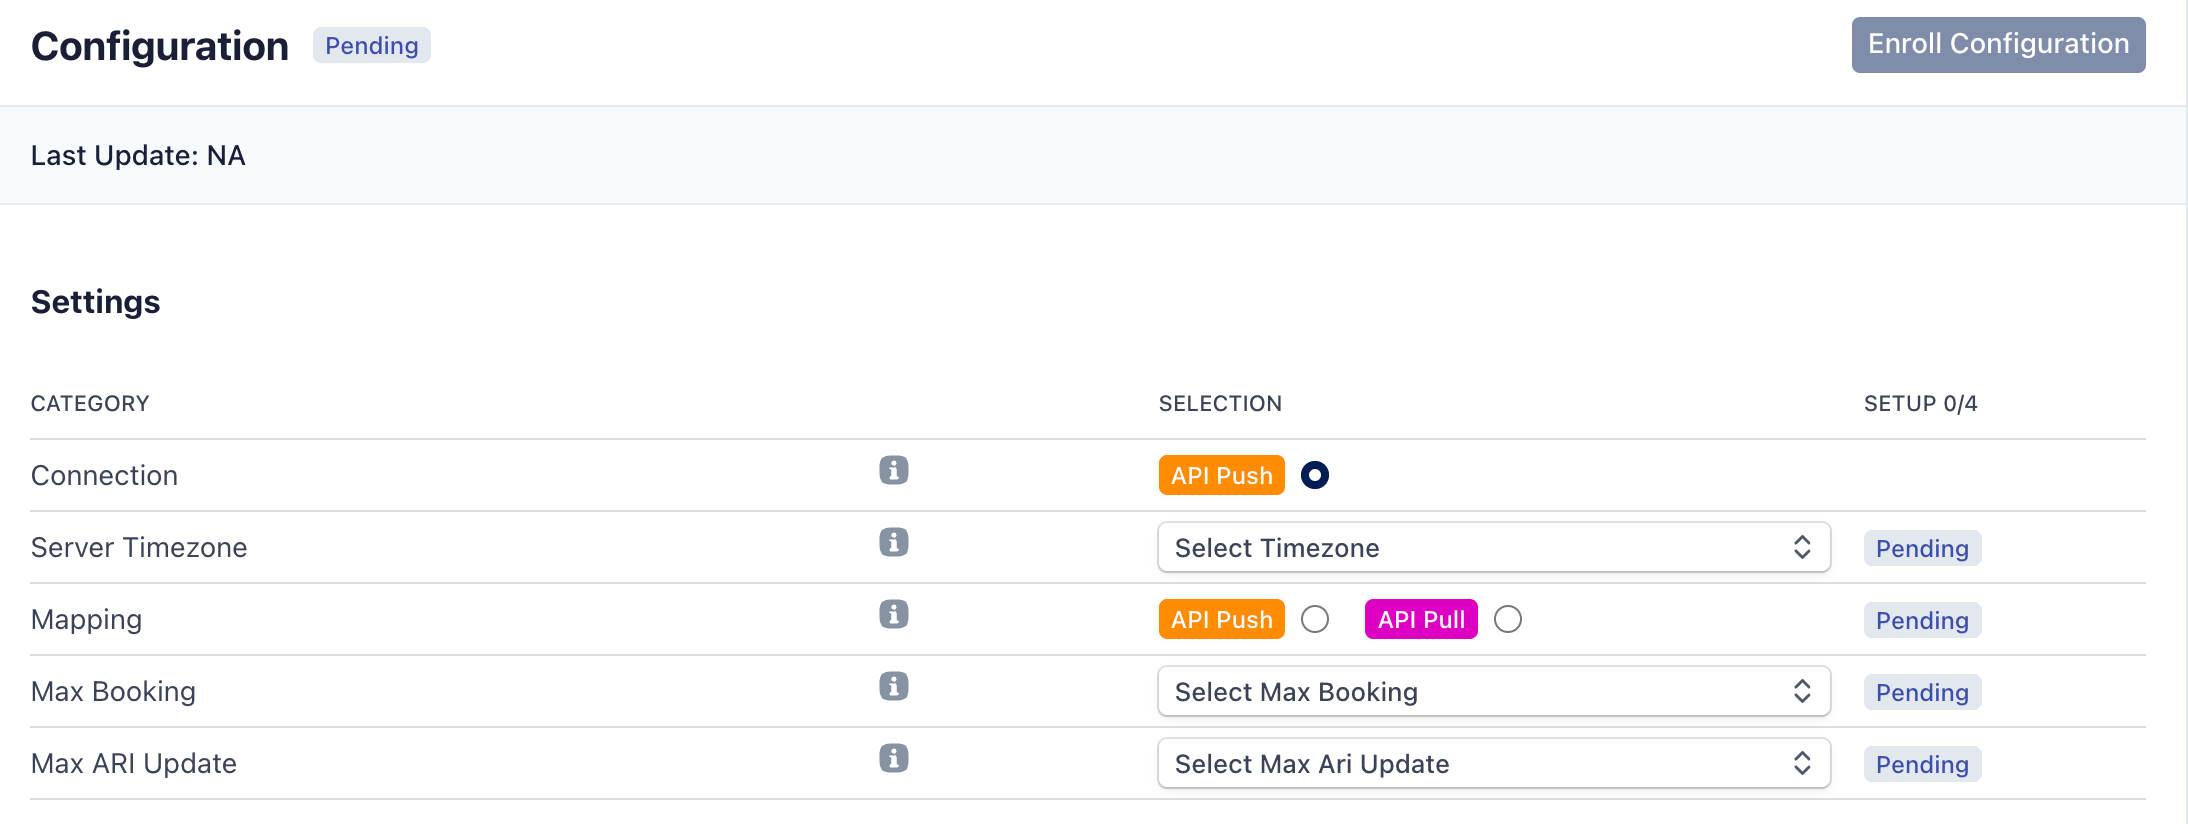This screenshot has height=824, width=2188.
Task: Click the magenta API Pull label
Action: (x=1420, y=619)
